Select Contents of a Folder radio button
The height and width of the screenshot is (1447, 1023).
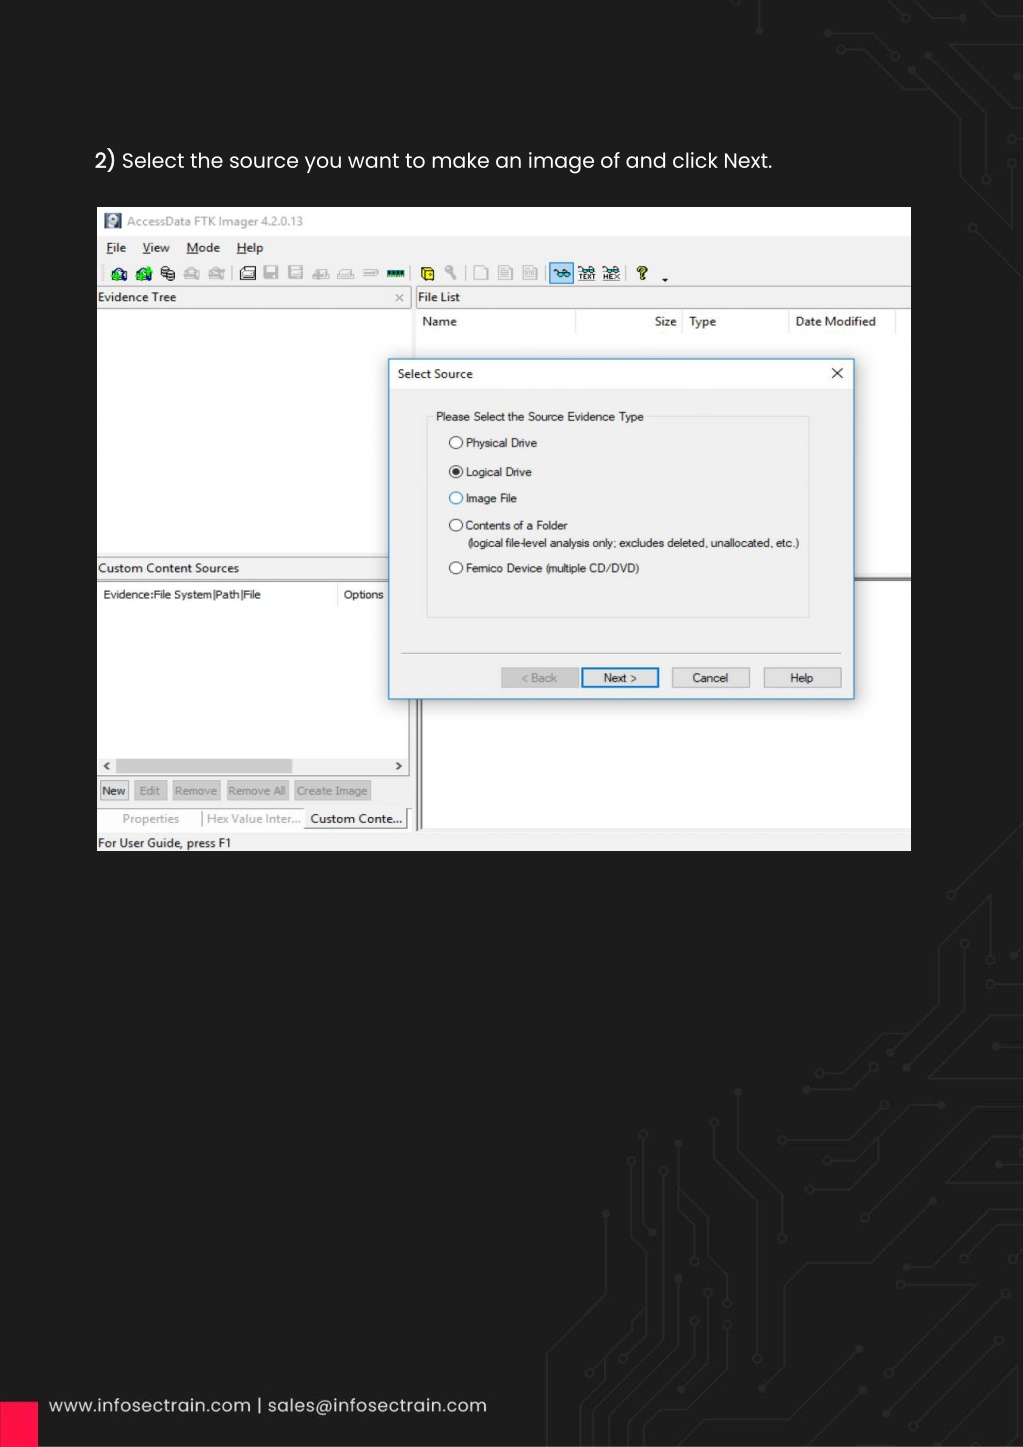pyautogui.click(x=456, y=525)
